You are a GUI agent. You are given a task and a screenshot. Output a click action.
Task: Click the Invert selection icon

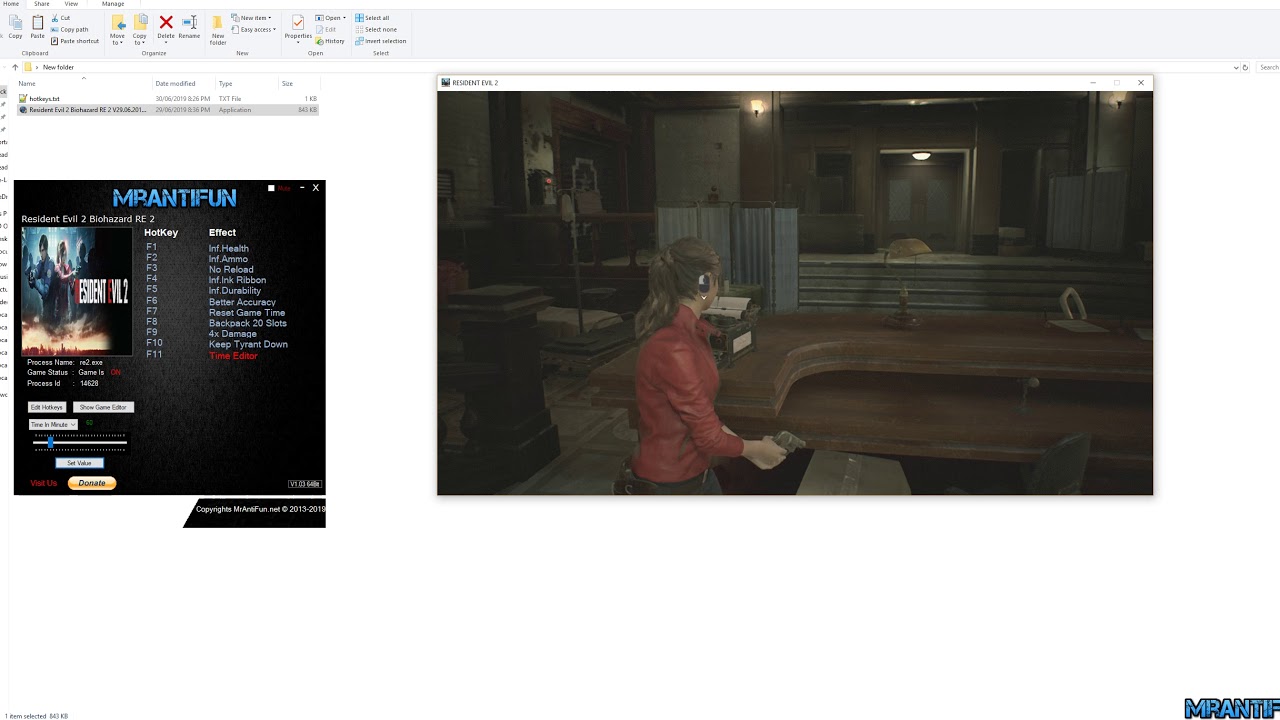[359, 41]
